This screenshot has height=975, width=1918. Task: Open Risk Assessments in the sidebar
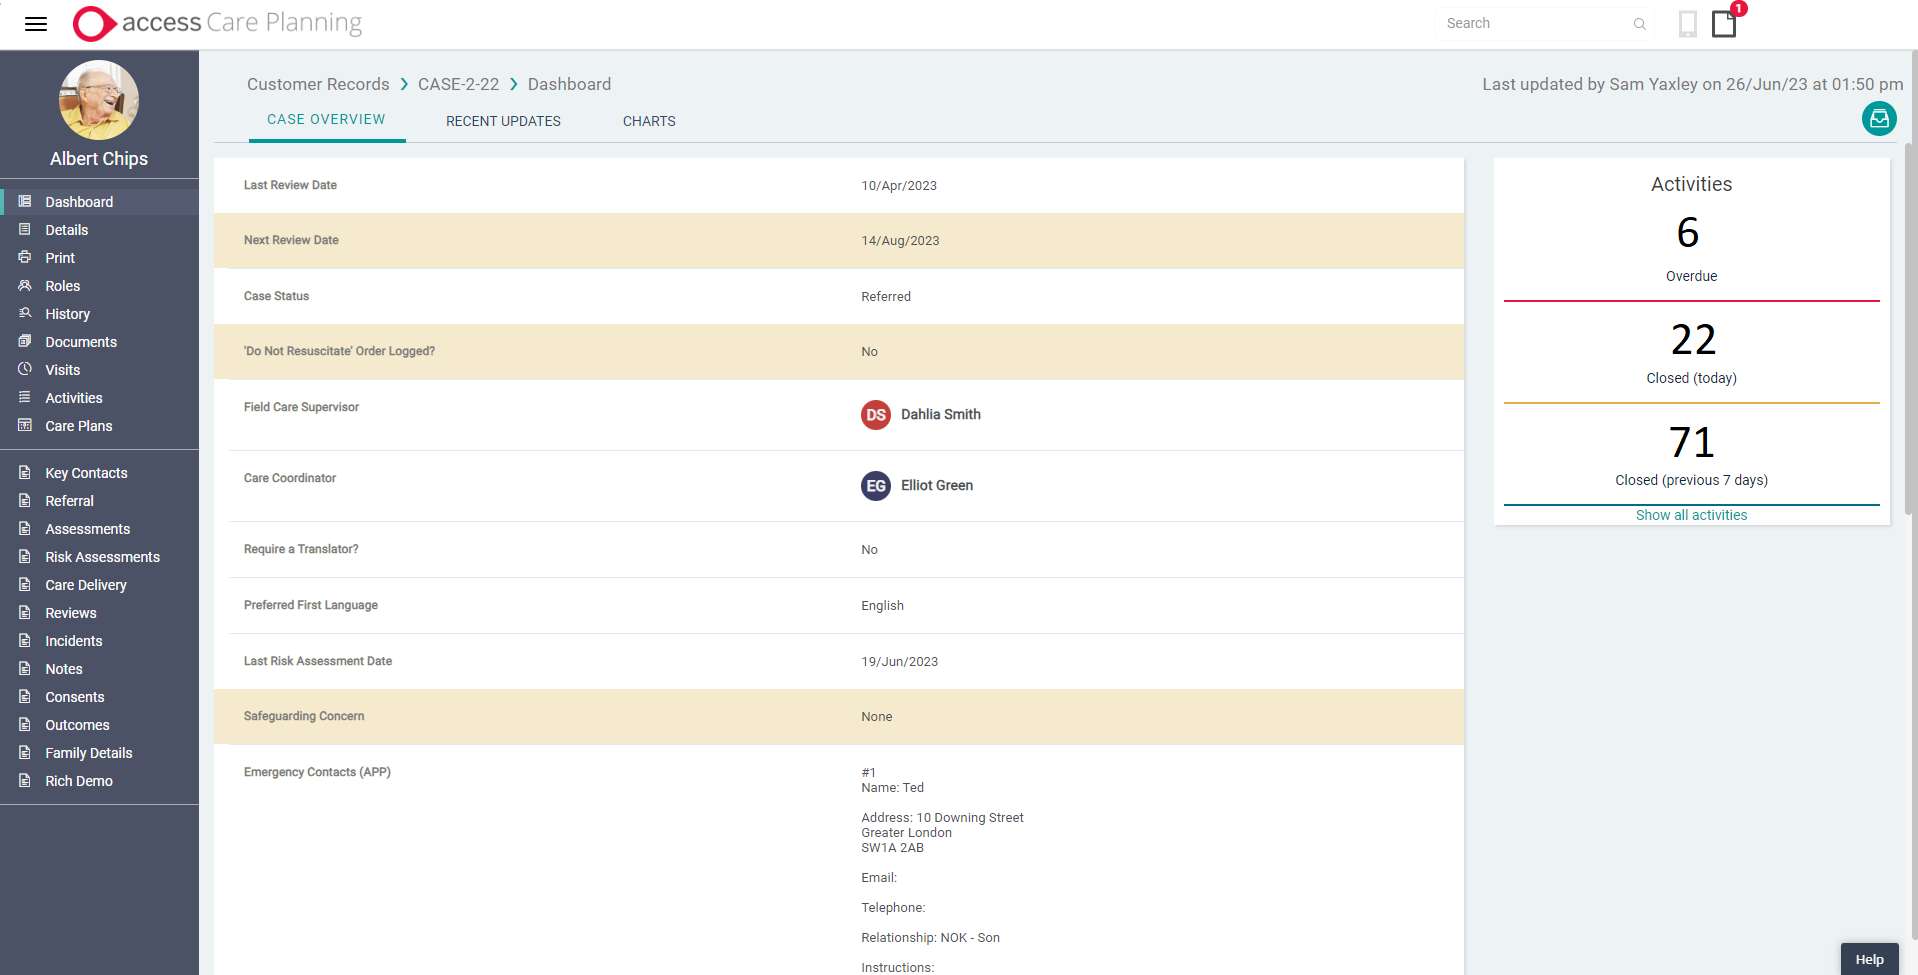[x=102, y=557]
